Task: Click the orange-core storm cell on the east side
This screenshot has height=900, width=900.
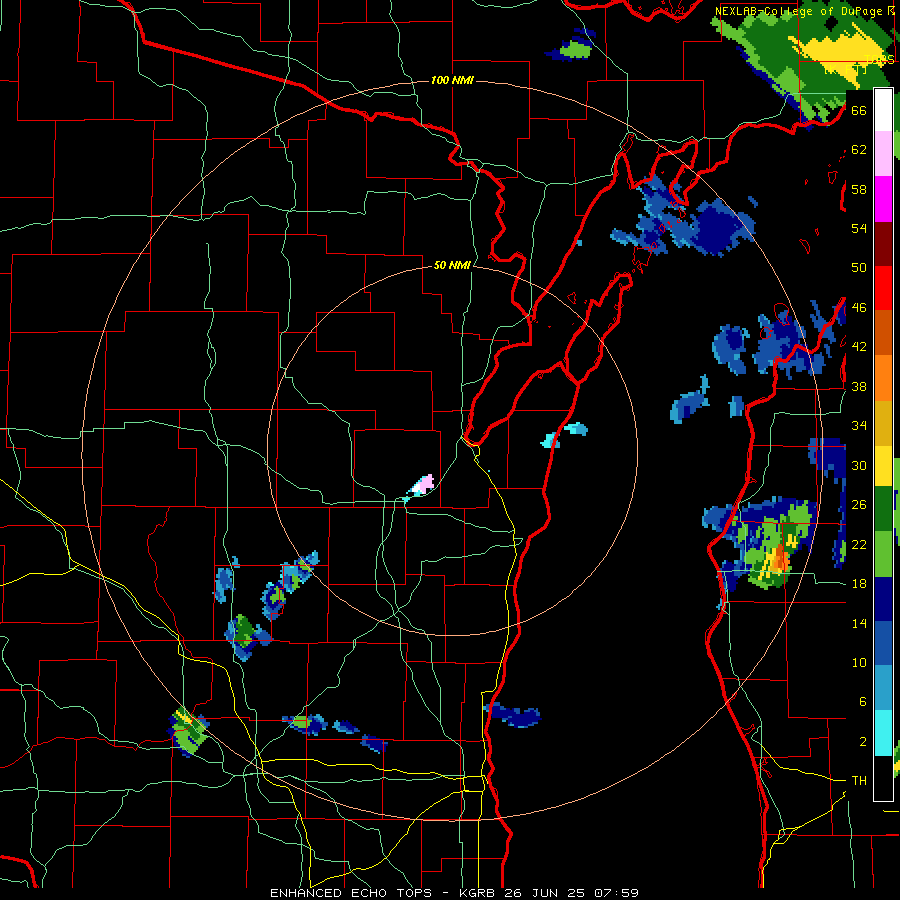Action: click(778, 561)
